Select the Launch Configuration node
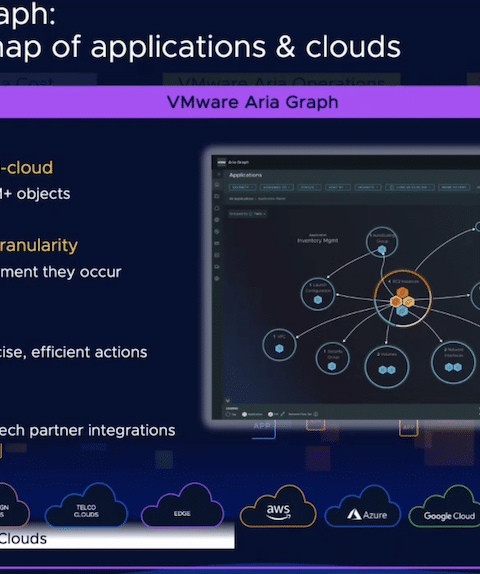The width and height of the screenshot is (480, 574). pos(317,294)
